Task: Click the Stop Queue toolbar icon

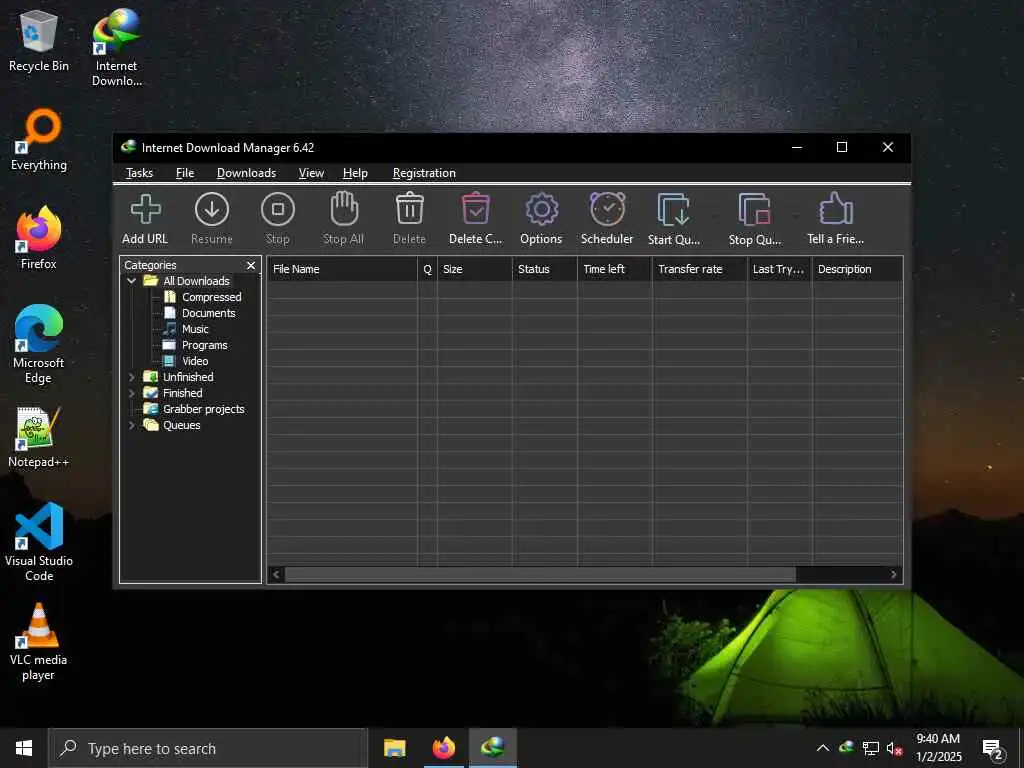Action: tap(754, 210)
